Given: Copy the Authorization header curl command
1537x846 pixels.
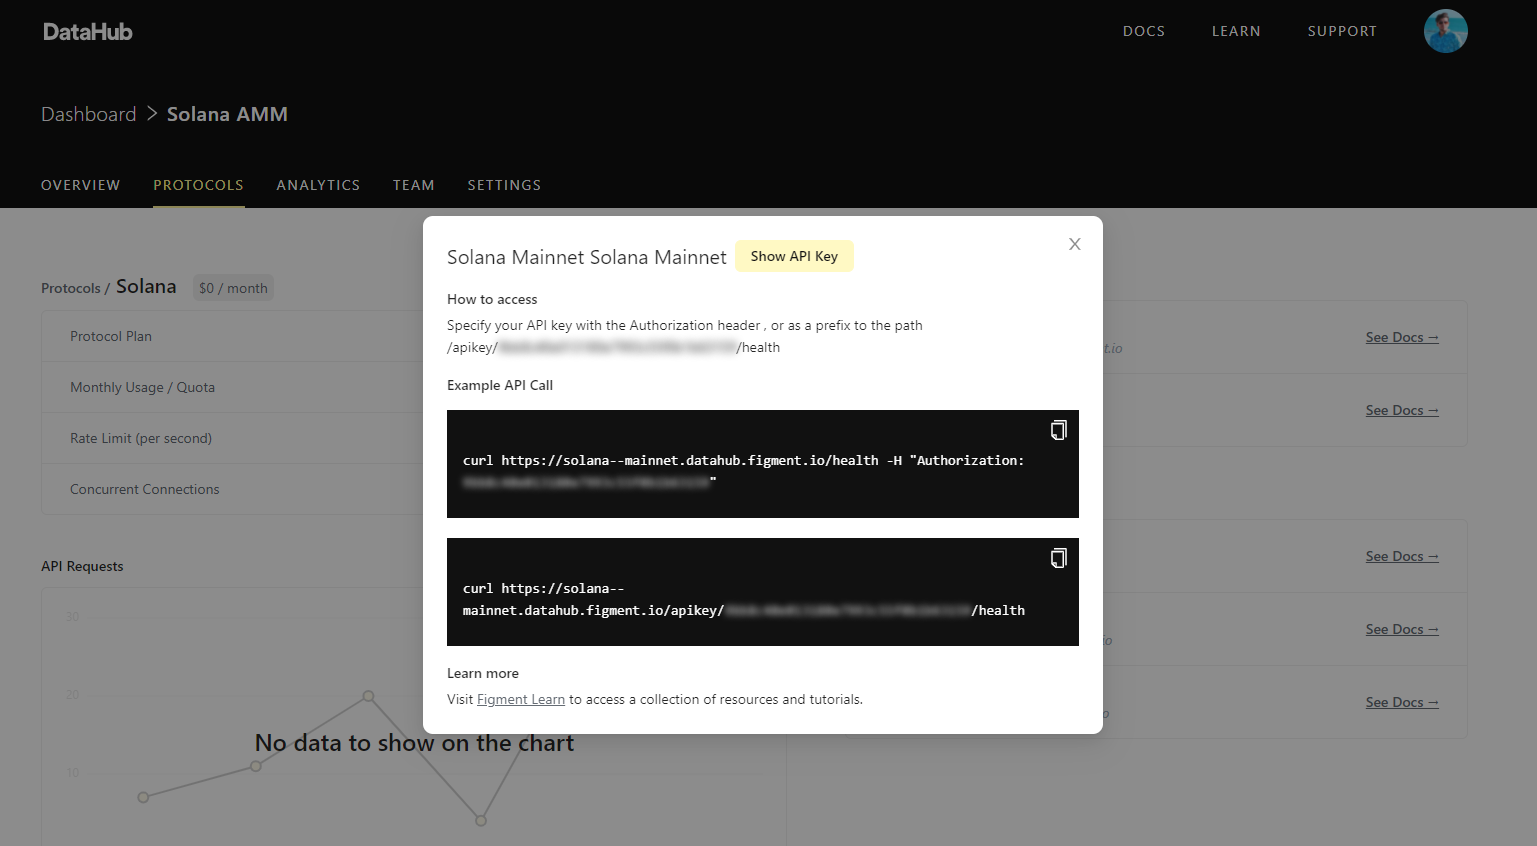Looking at the screenshot, I should pyautogui.click(x=1058, y=430).
